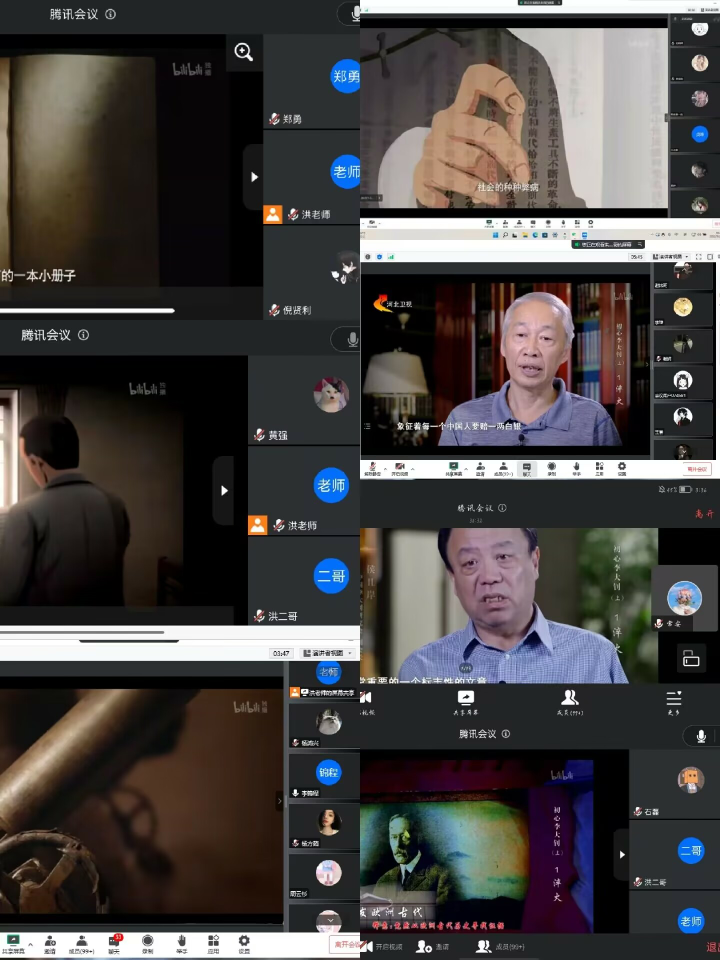Click 解除静音 to unmute the microphone

coord(373,468)
